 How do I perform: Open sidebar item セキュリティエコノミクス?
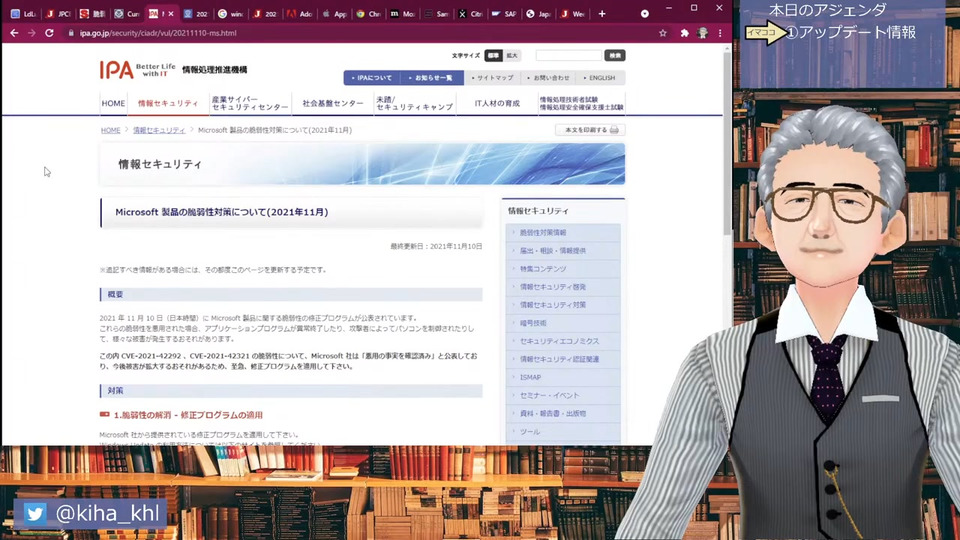(563, 341)
